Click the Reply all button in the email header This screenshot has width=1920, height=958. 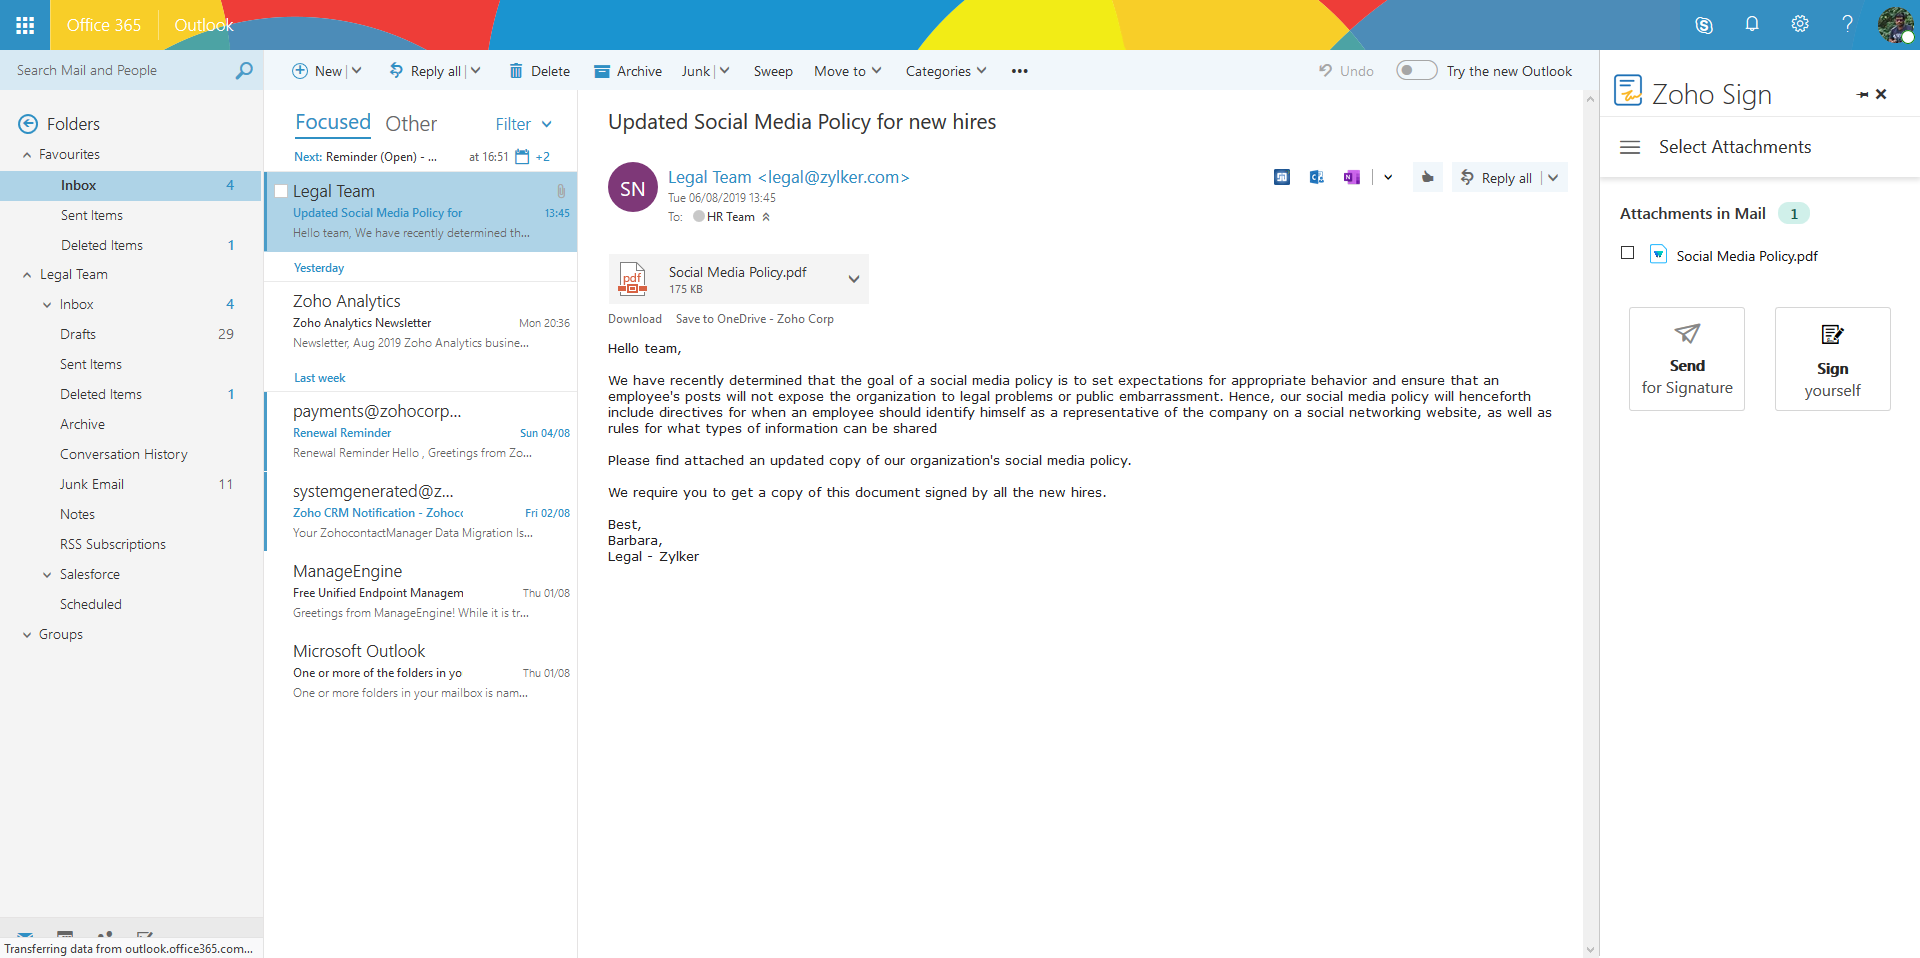point(1496,178)
